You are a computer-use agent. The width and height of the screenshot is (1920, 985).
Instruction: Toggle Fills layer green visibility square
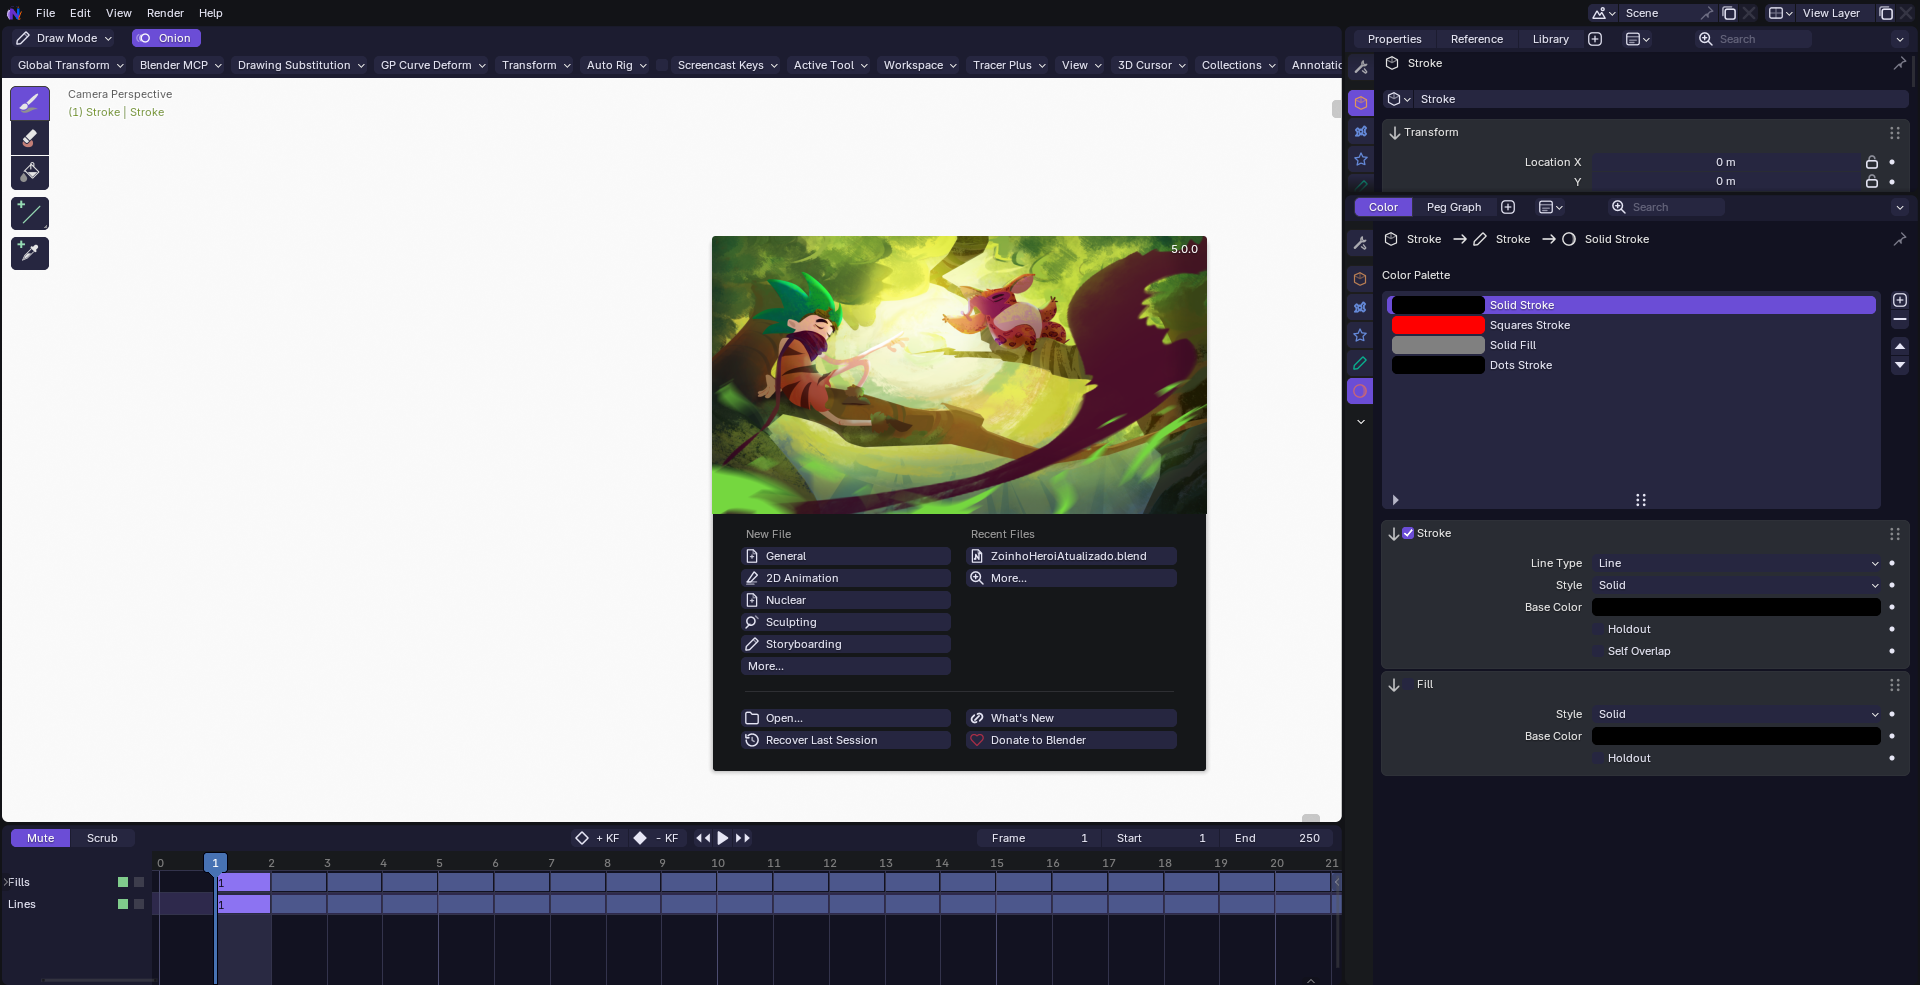123,882
